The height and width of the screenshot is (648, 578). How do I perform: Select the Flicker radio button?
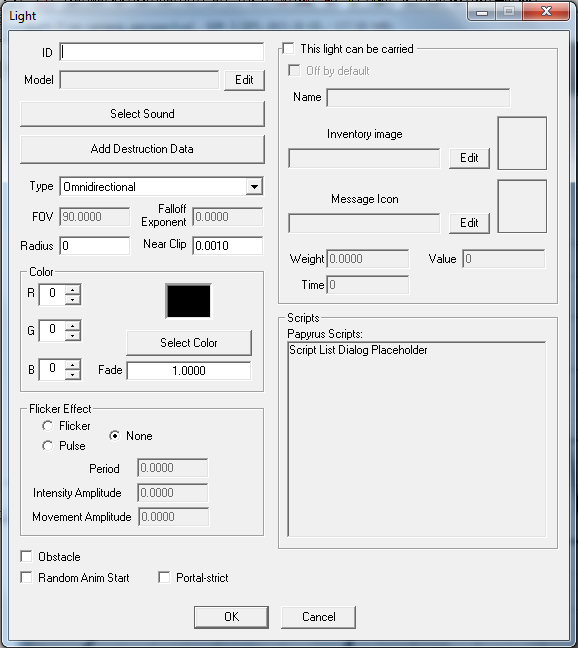tap(48, 426)
